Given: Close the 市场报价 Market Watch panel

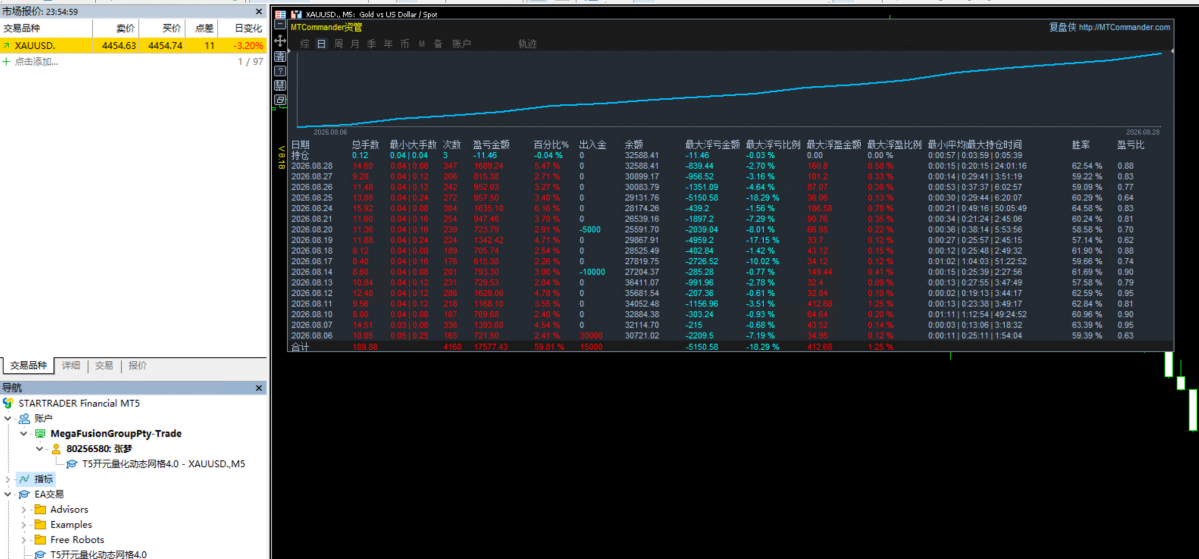Looking at the screenshot, I should [x=258, y=11].
